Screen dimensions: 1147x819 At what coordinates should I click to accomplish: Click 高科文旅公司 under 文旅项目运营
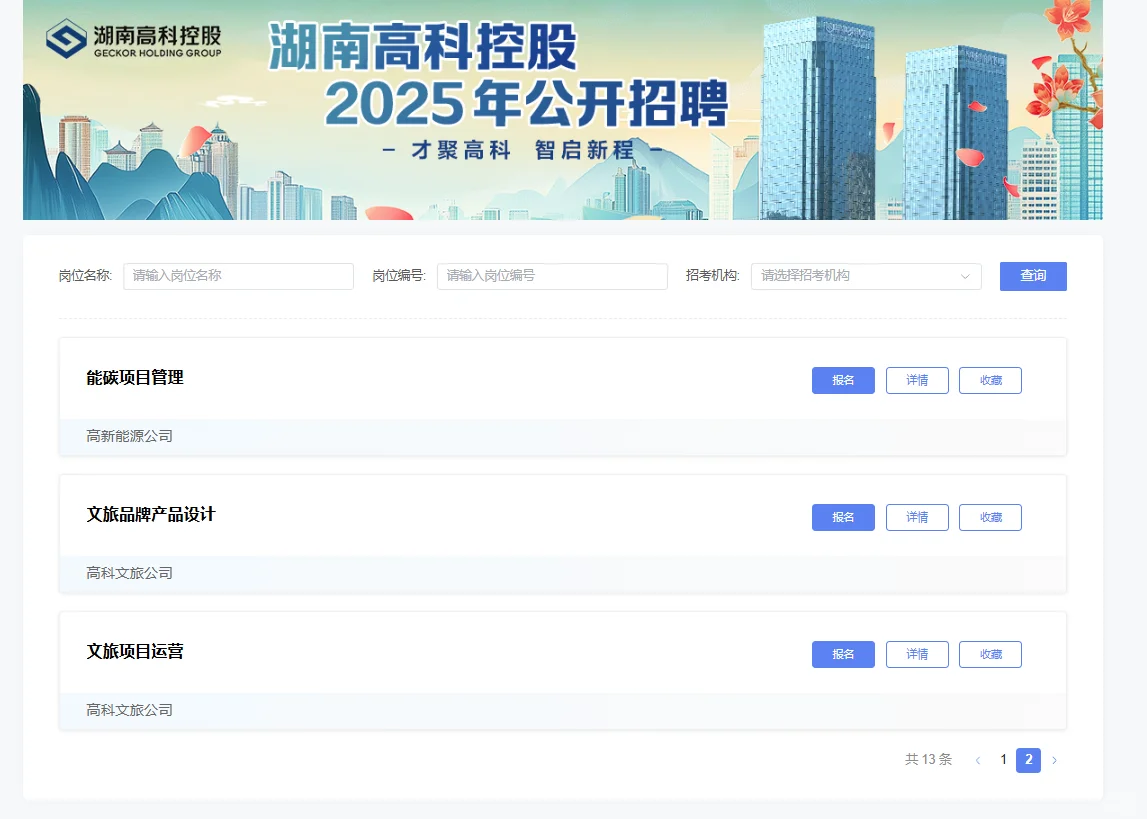point(129,710)
